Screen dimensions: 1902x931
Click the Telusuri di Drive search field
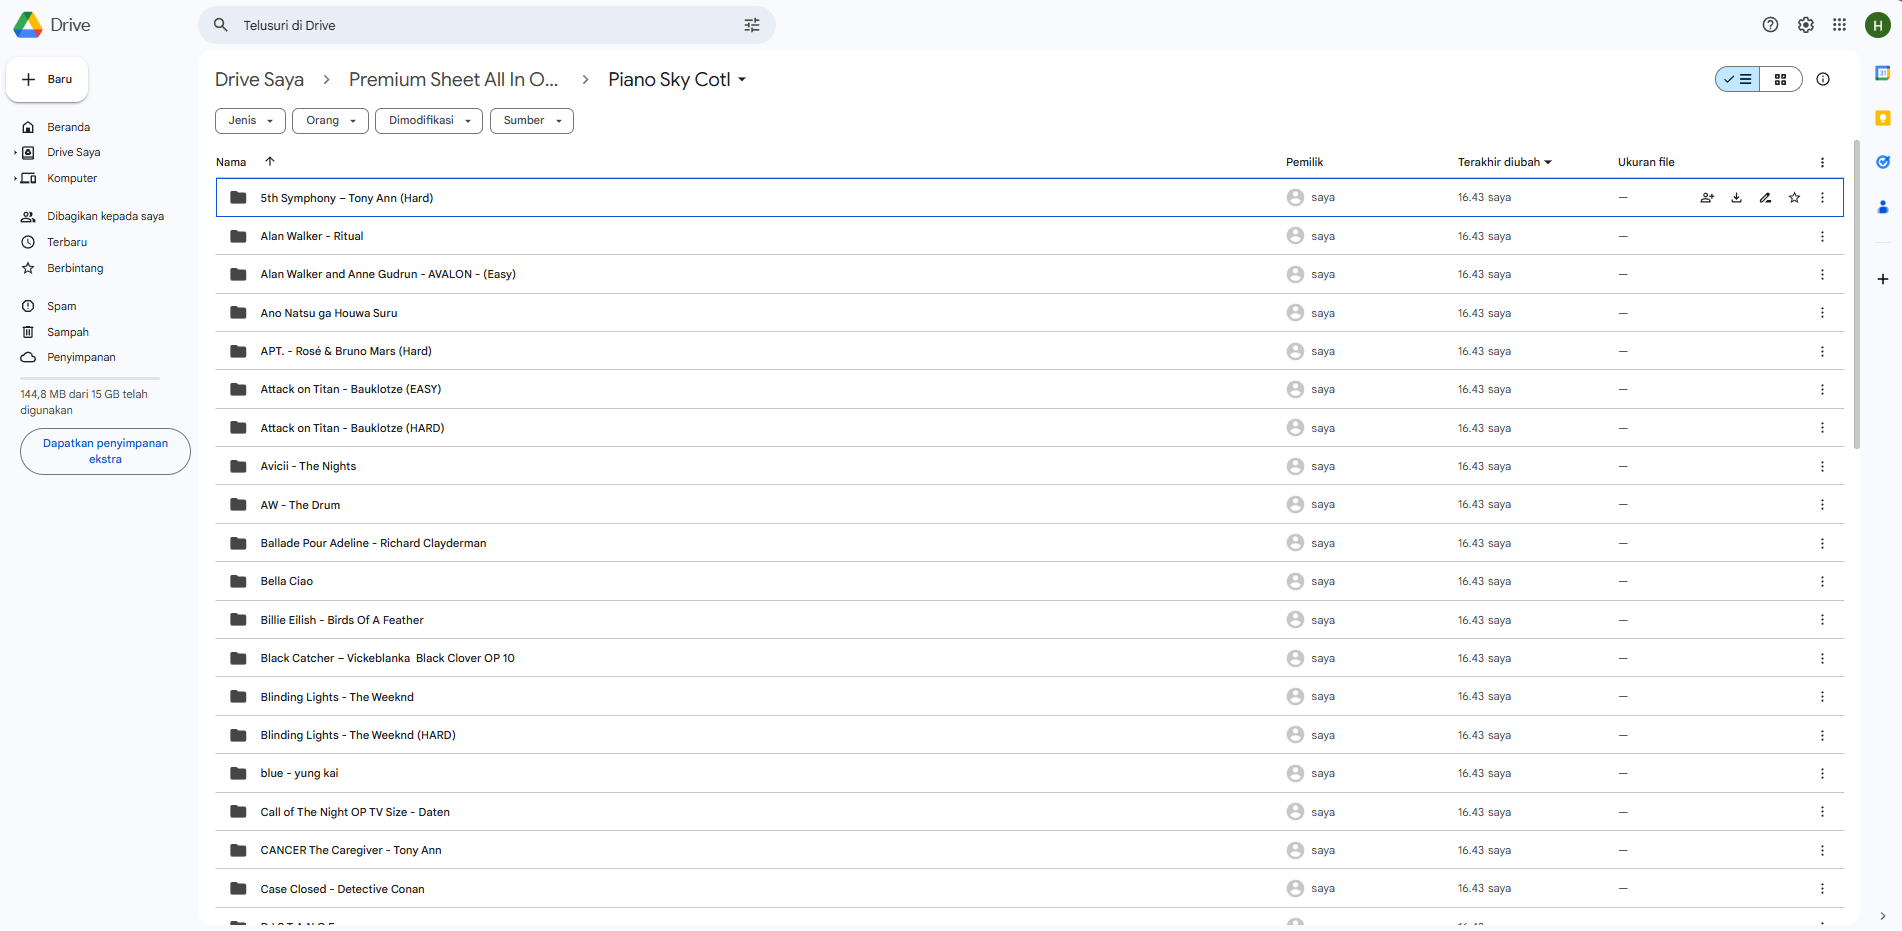tap(480, 25)
